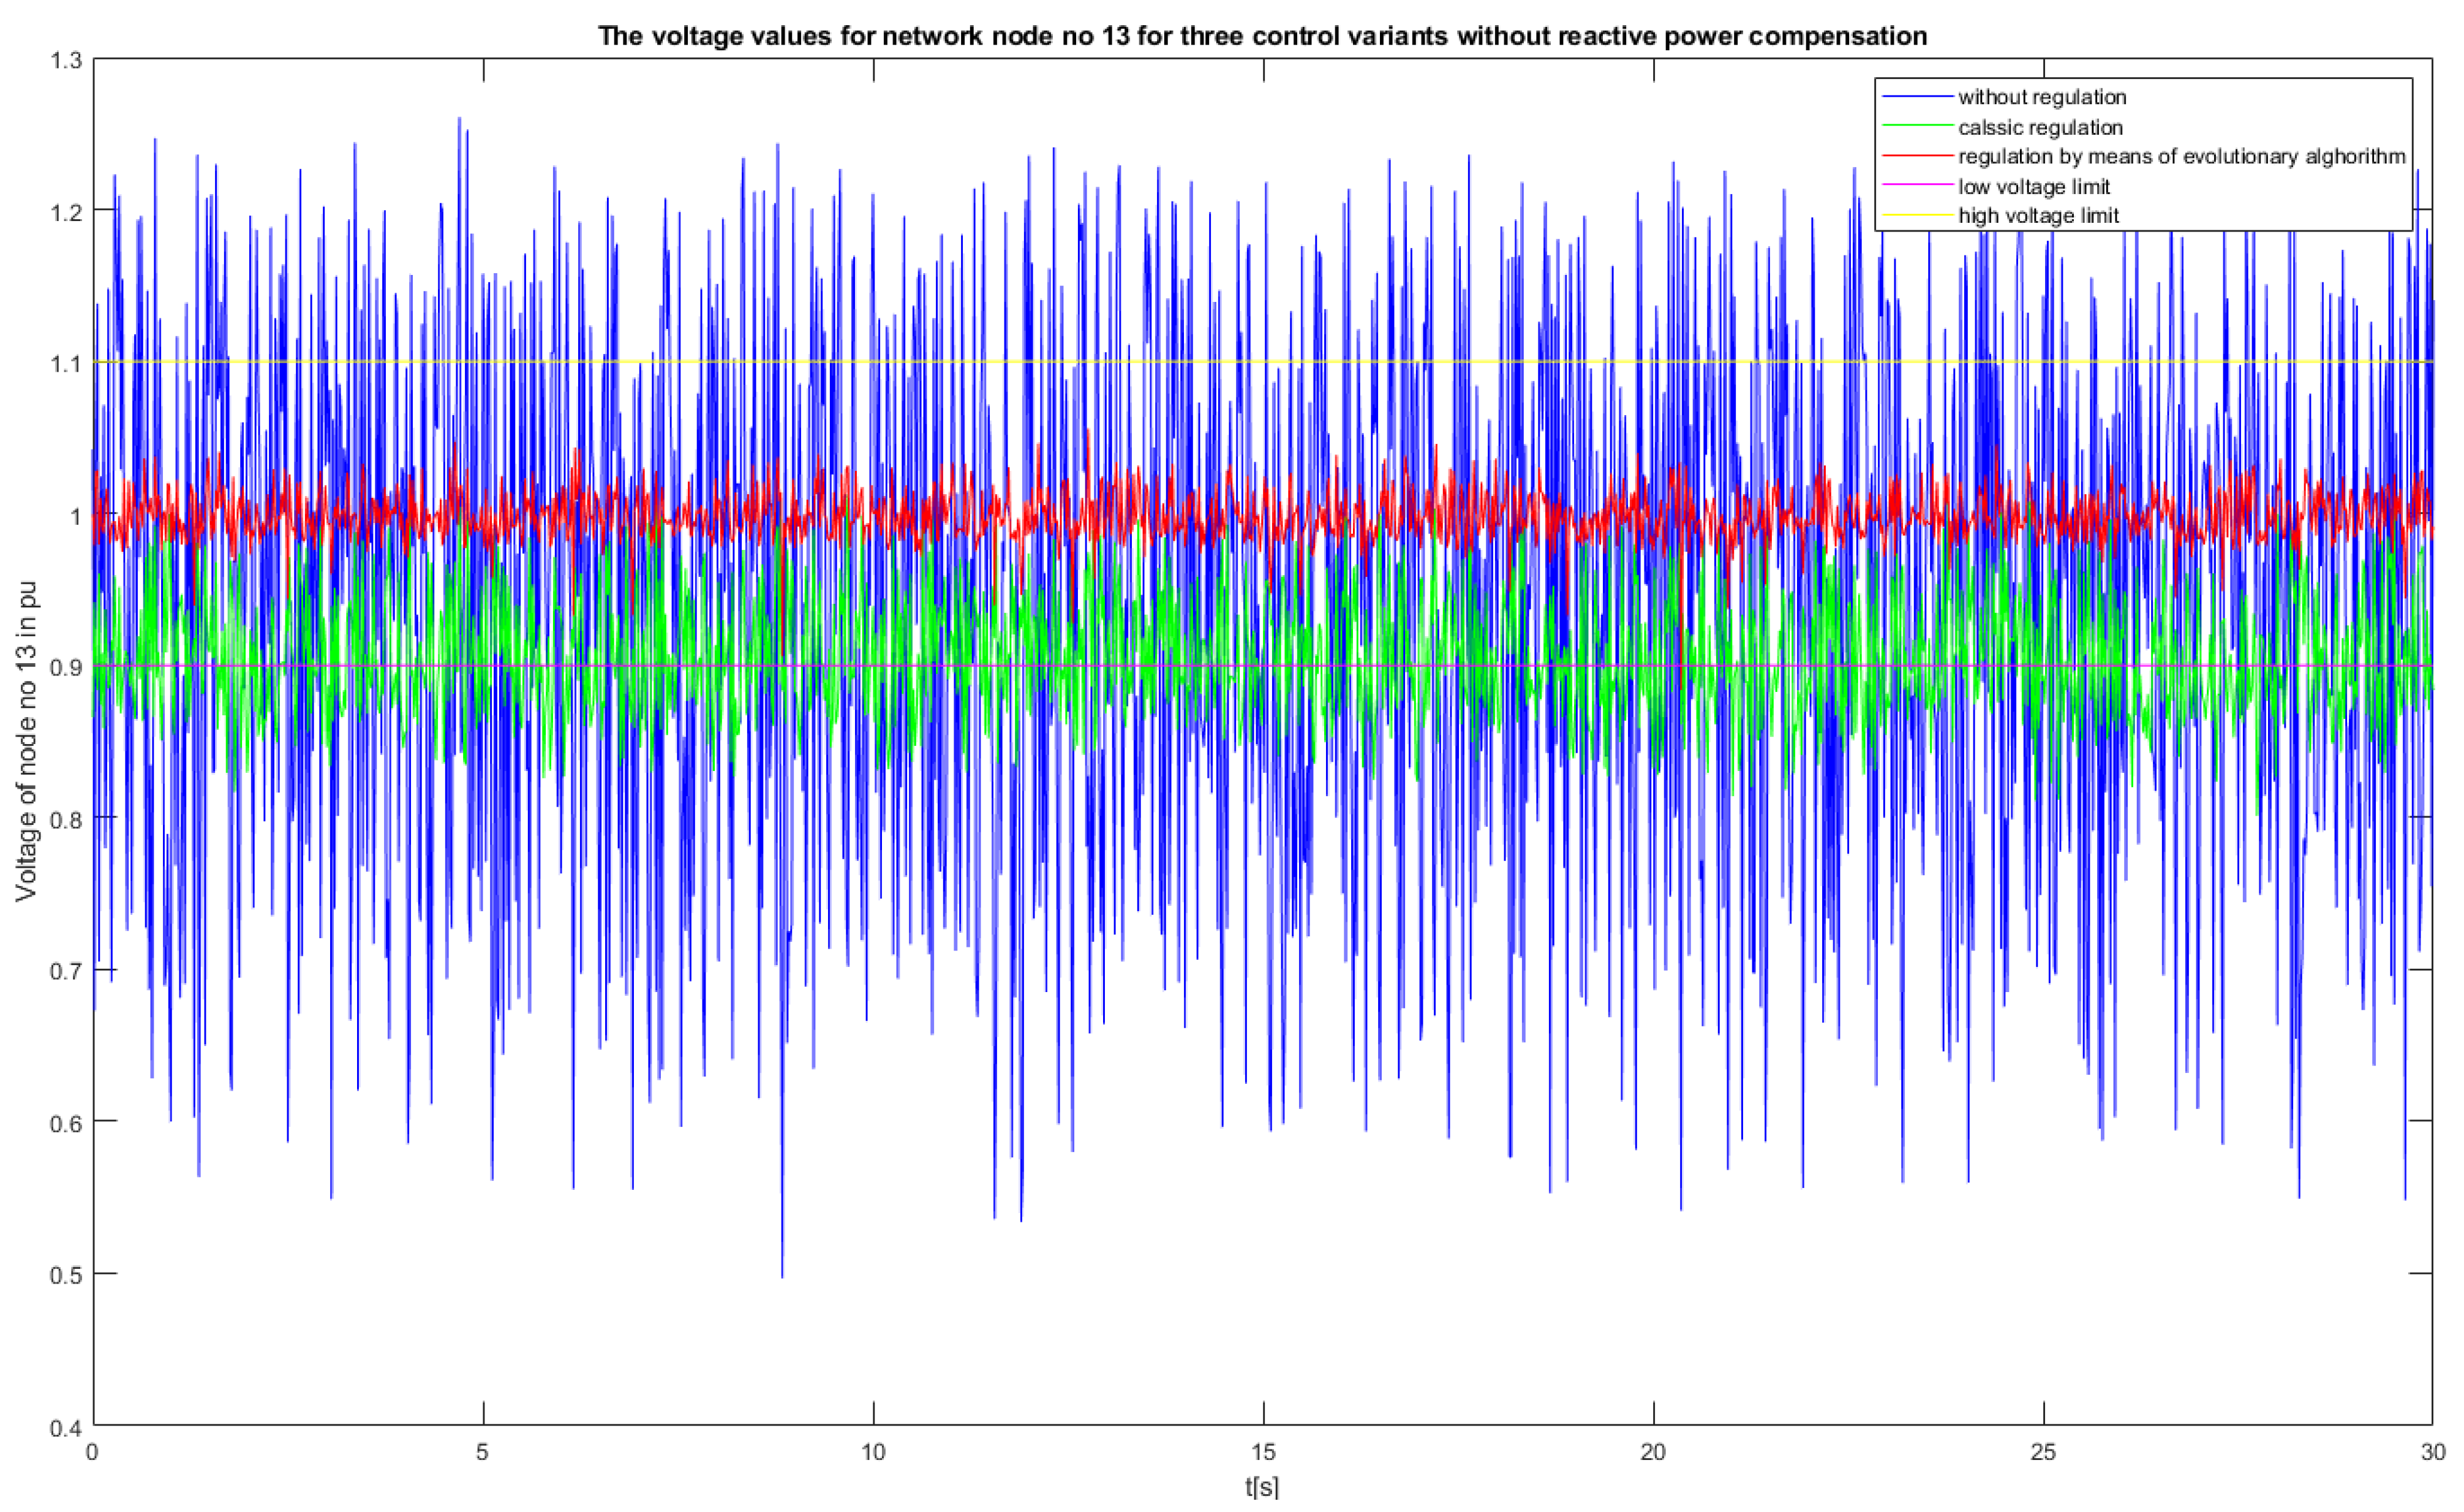Click the blue line sample in legend
This screenshot has width=2464, height=1512.
(1917, 97)
